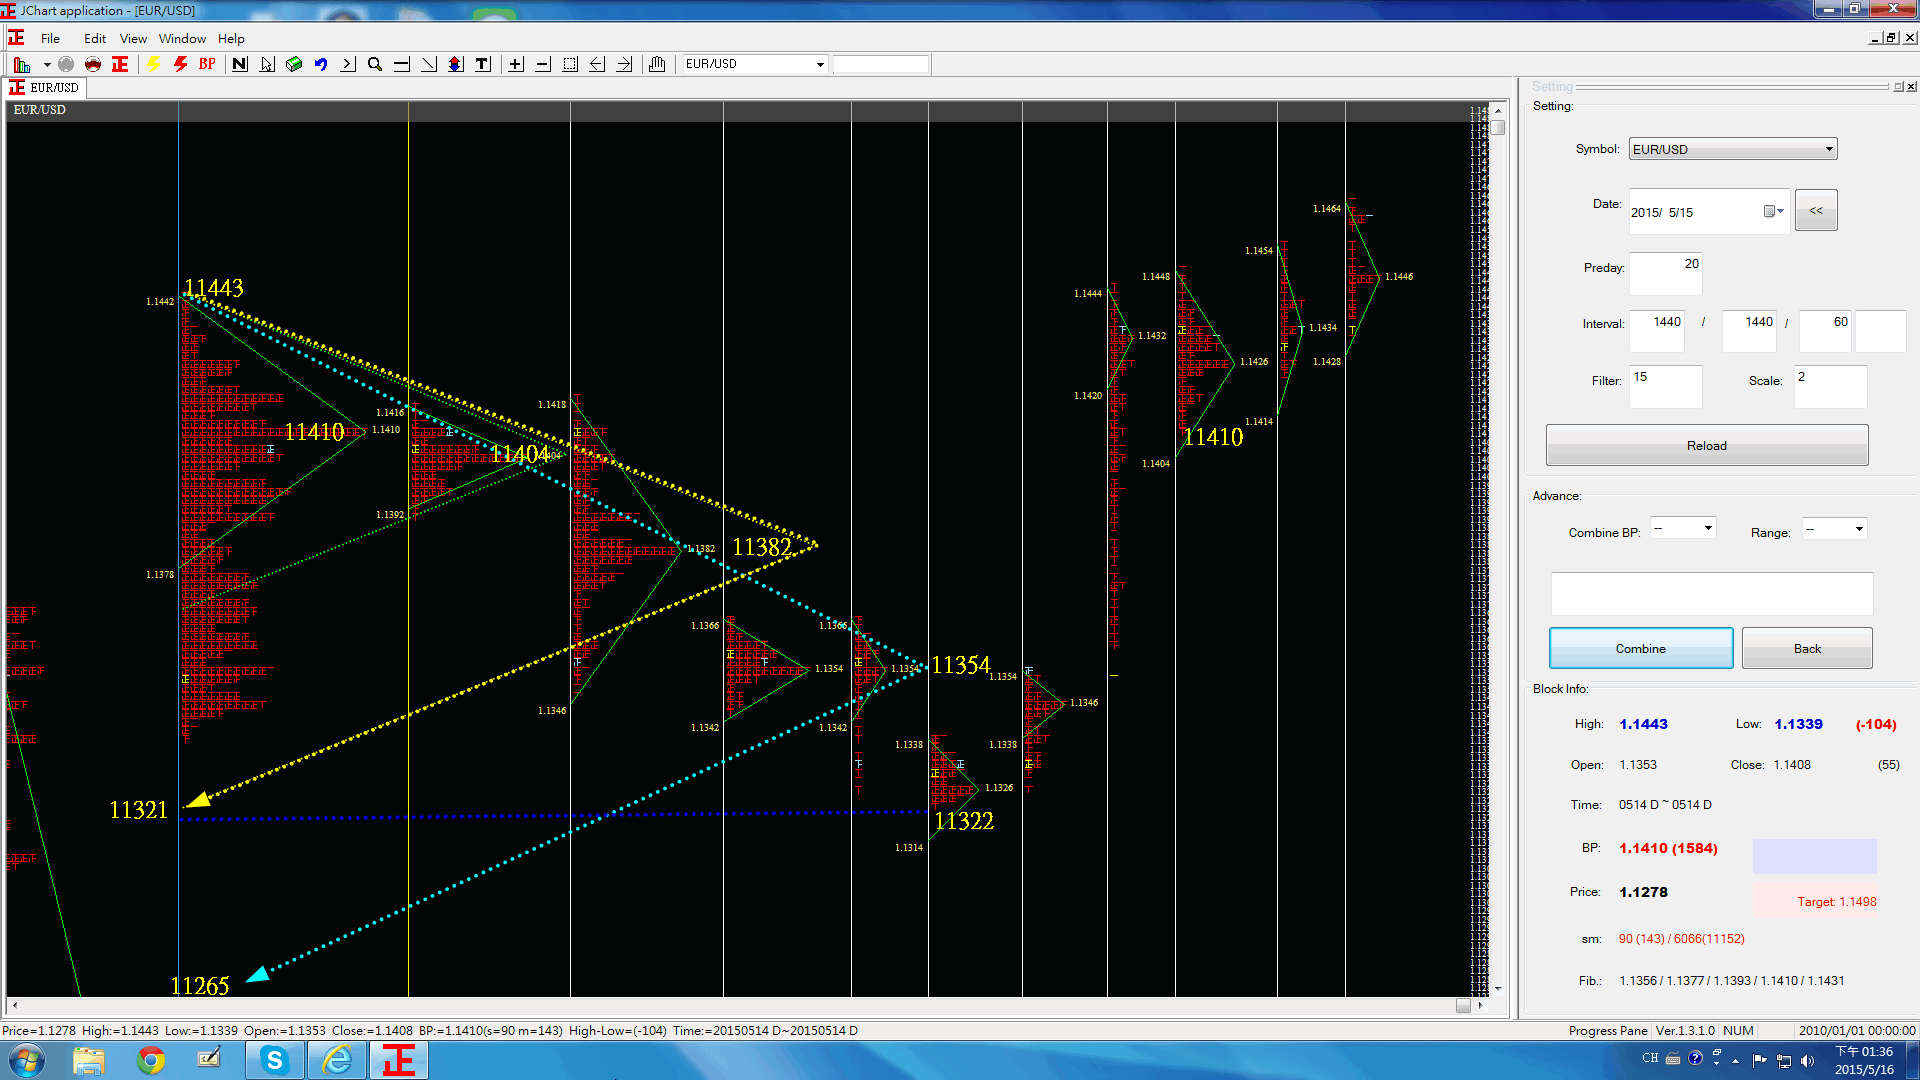
Task: Click the chart scrollbar left arrow
Action: [14, 1006]
